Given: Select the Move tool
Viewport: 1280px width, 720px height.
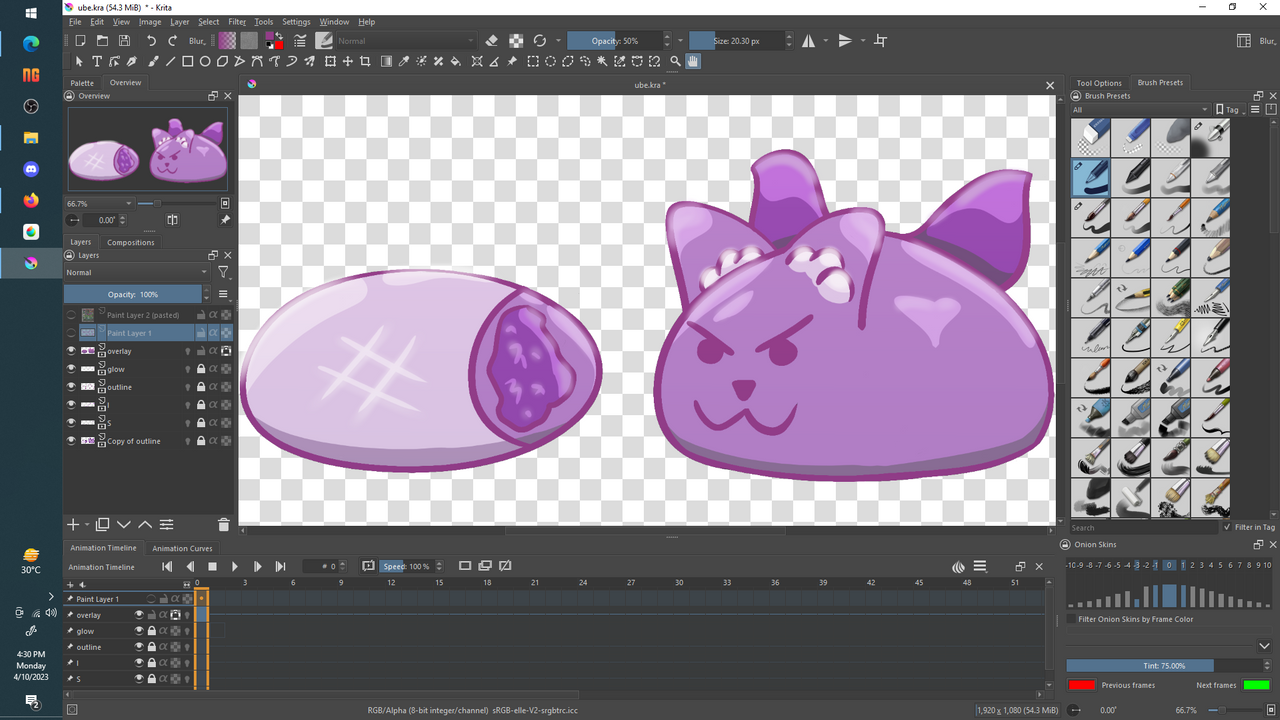Looking at the screenshot, I should 348,61.
